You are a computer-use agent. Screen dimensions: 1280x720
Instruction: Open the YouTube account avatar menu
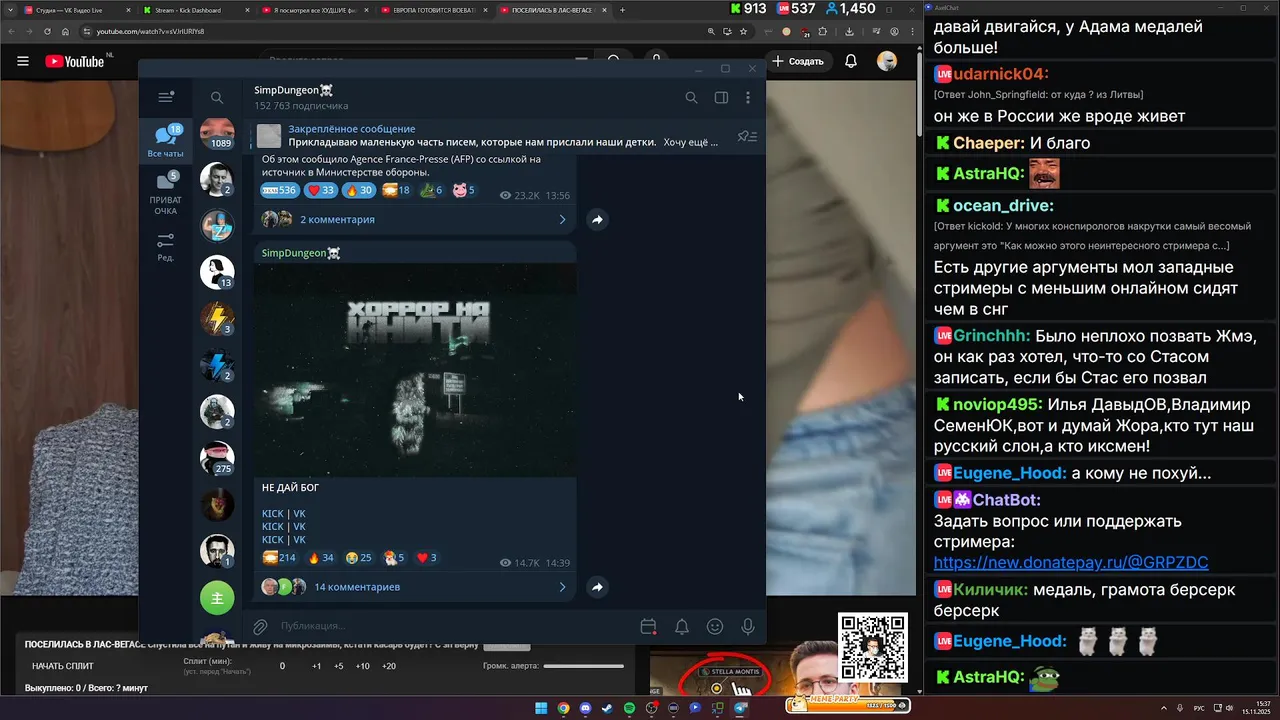tap(887, 61)
